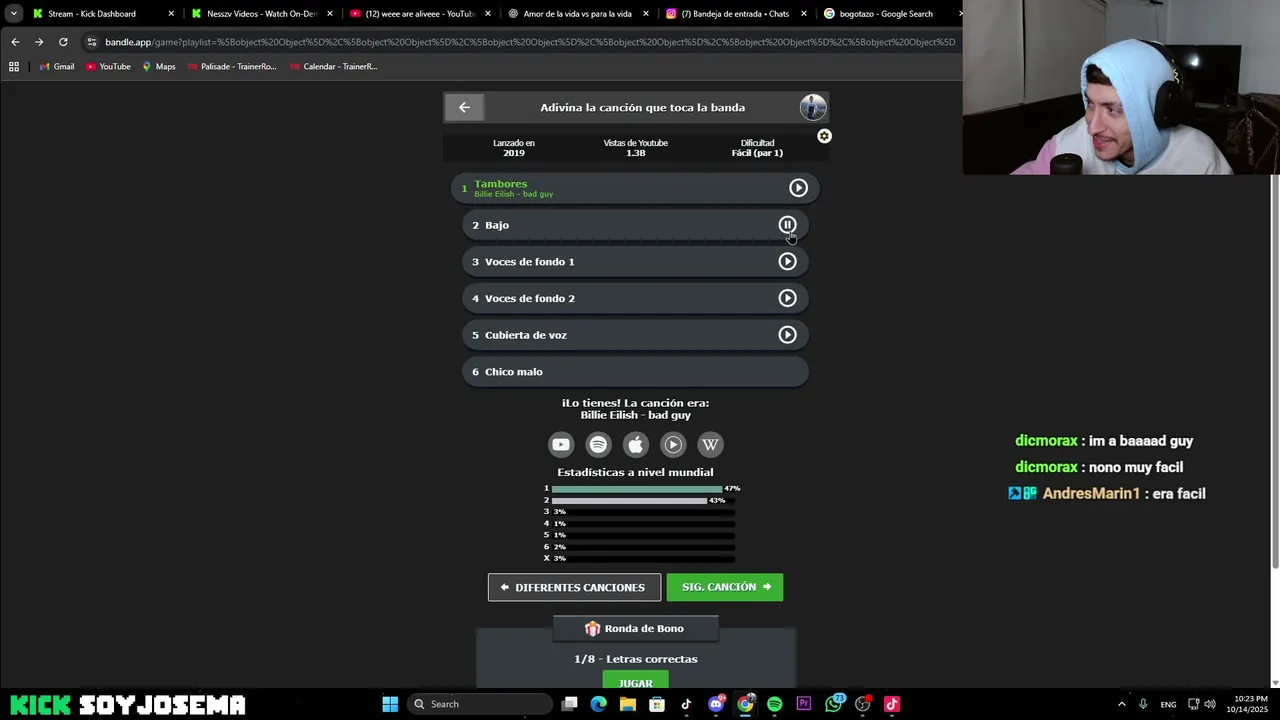Play the Tambores track

(x=798, y=188)
